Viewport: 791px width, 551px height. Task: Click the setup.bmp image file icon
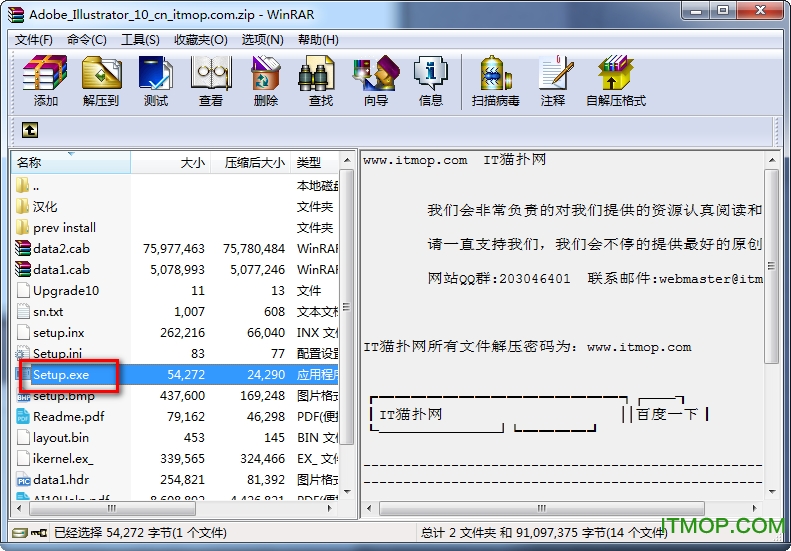click(23, 397)
